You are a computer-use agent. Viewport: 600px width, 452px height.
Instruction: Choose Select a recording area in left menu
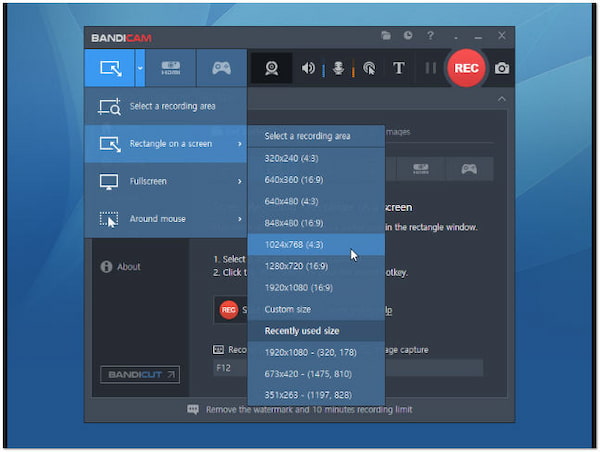point(166,106)
